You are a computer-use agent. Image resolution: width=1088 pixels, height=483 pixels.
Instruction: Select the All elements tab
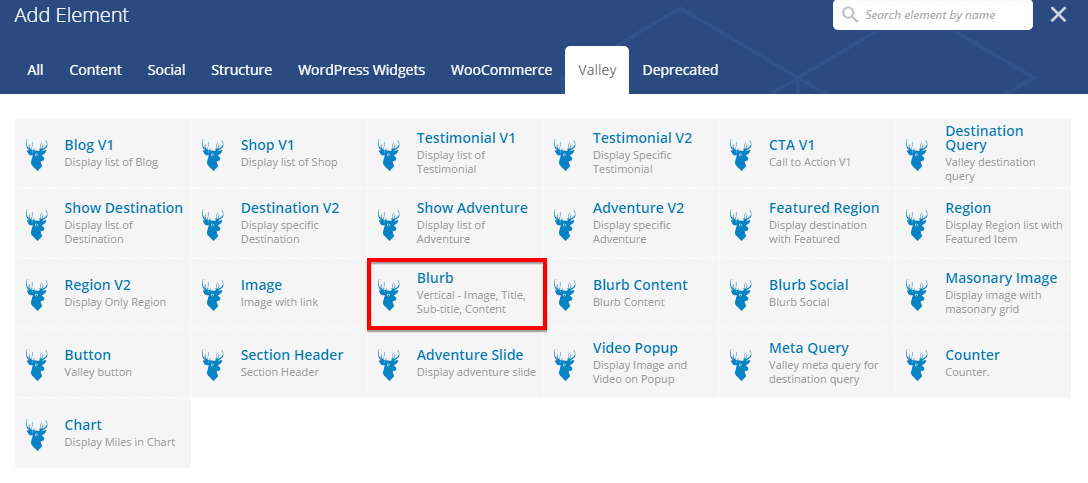(36, 70)
